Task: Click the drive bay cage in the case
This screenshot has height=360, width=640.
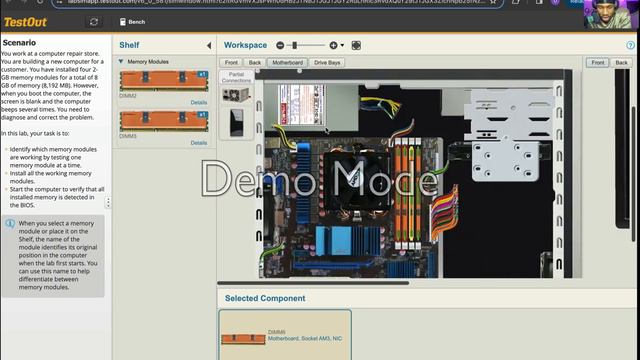Action: tap(509, 135)
